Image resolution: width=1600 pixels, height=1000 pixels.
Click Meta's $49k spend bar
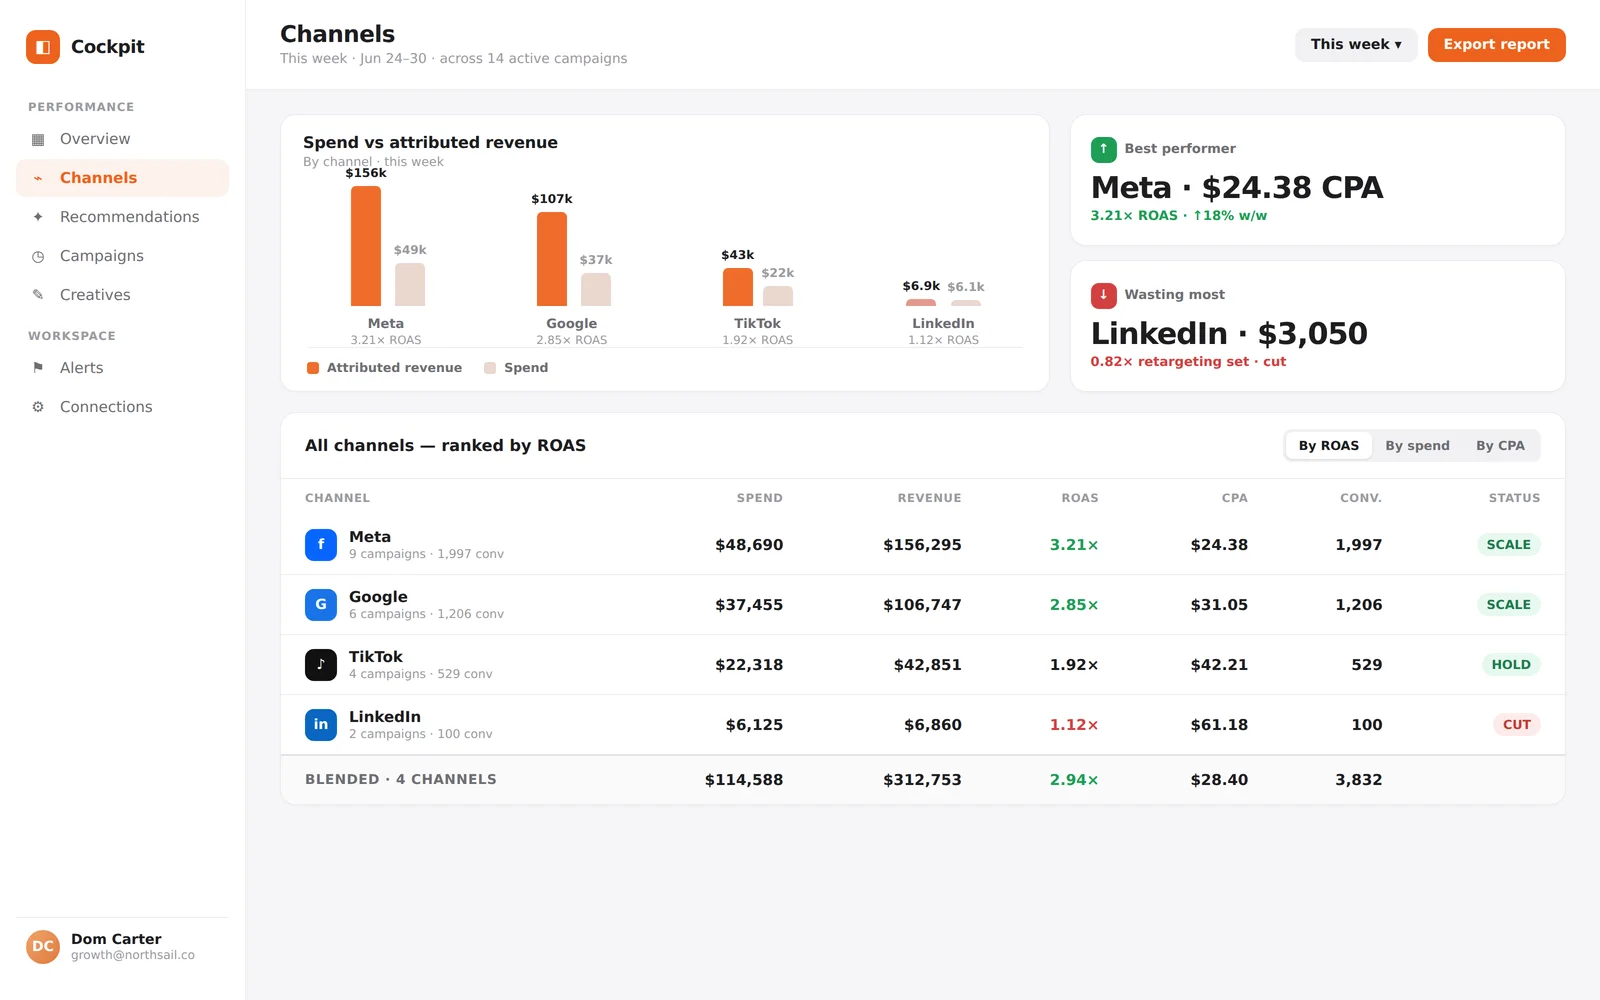click(410, 285)
